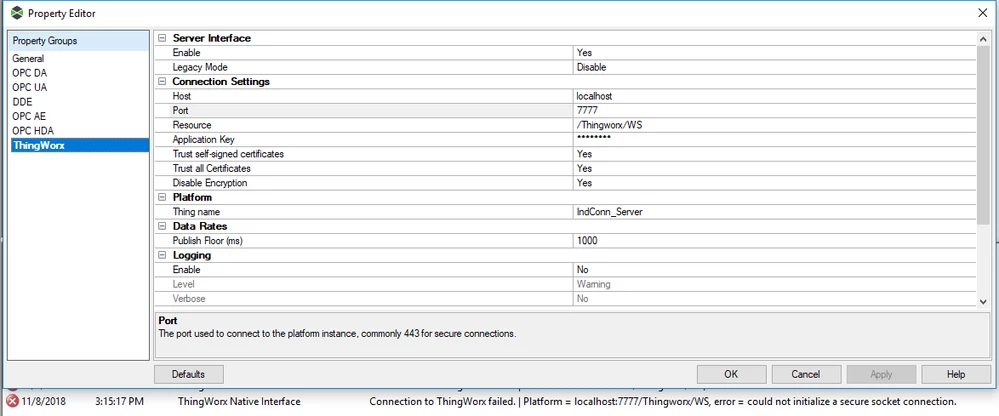This screenshot has height=416, width=999.
Task: Select the ThingWorx property group
Action: 78,145
